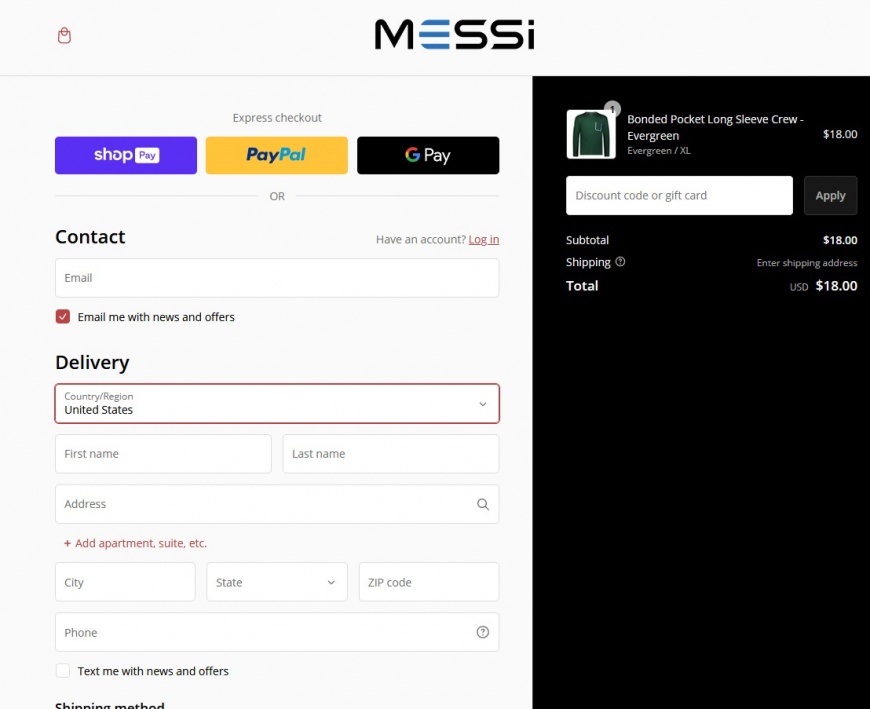Select the Total amount USD $18.00

823,286
